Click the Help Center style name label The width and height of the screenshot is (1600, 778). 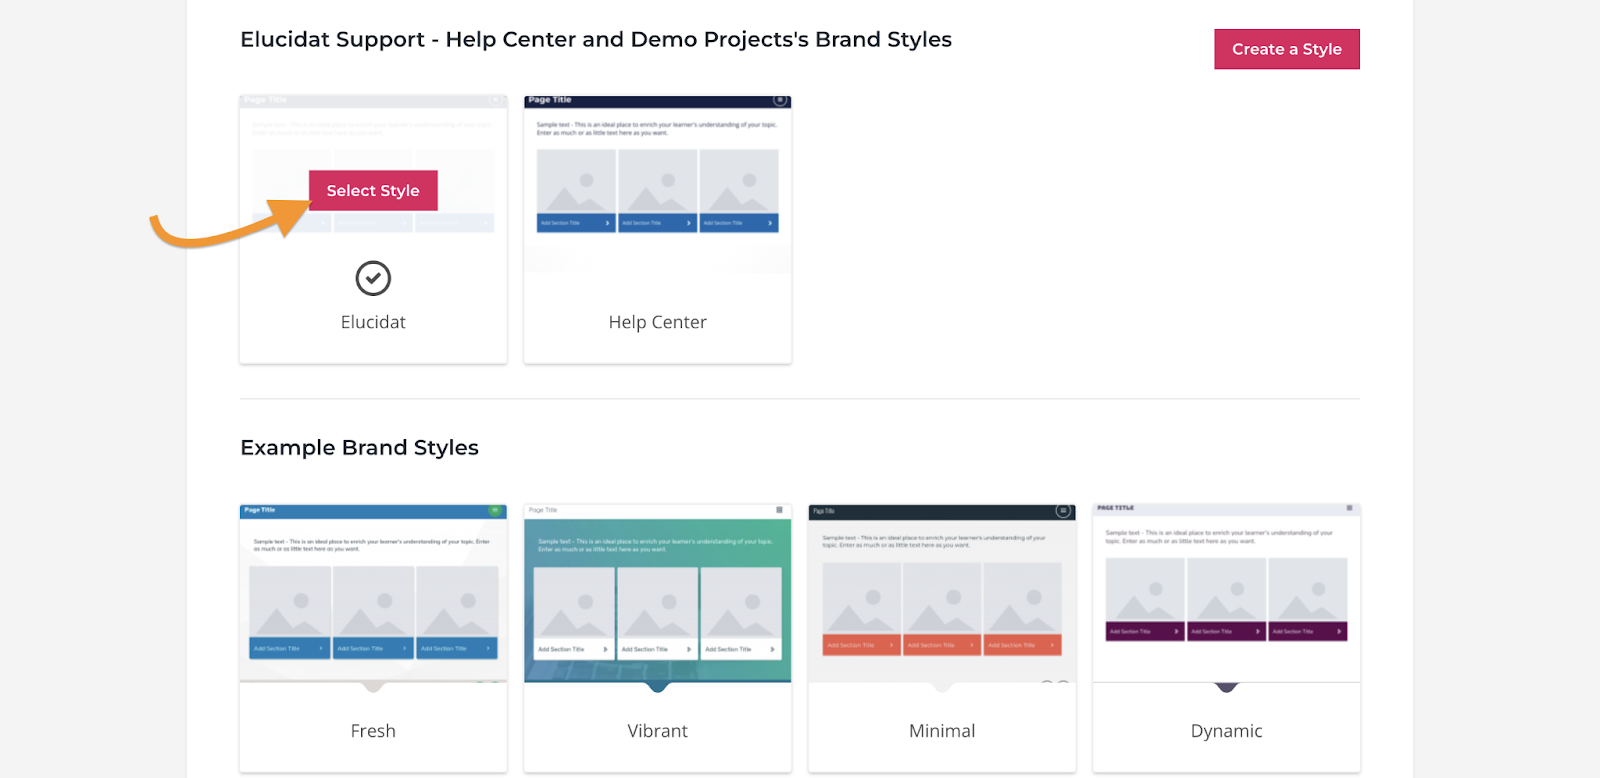(x=658, y=322)
